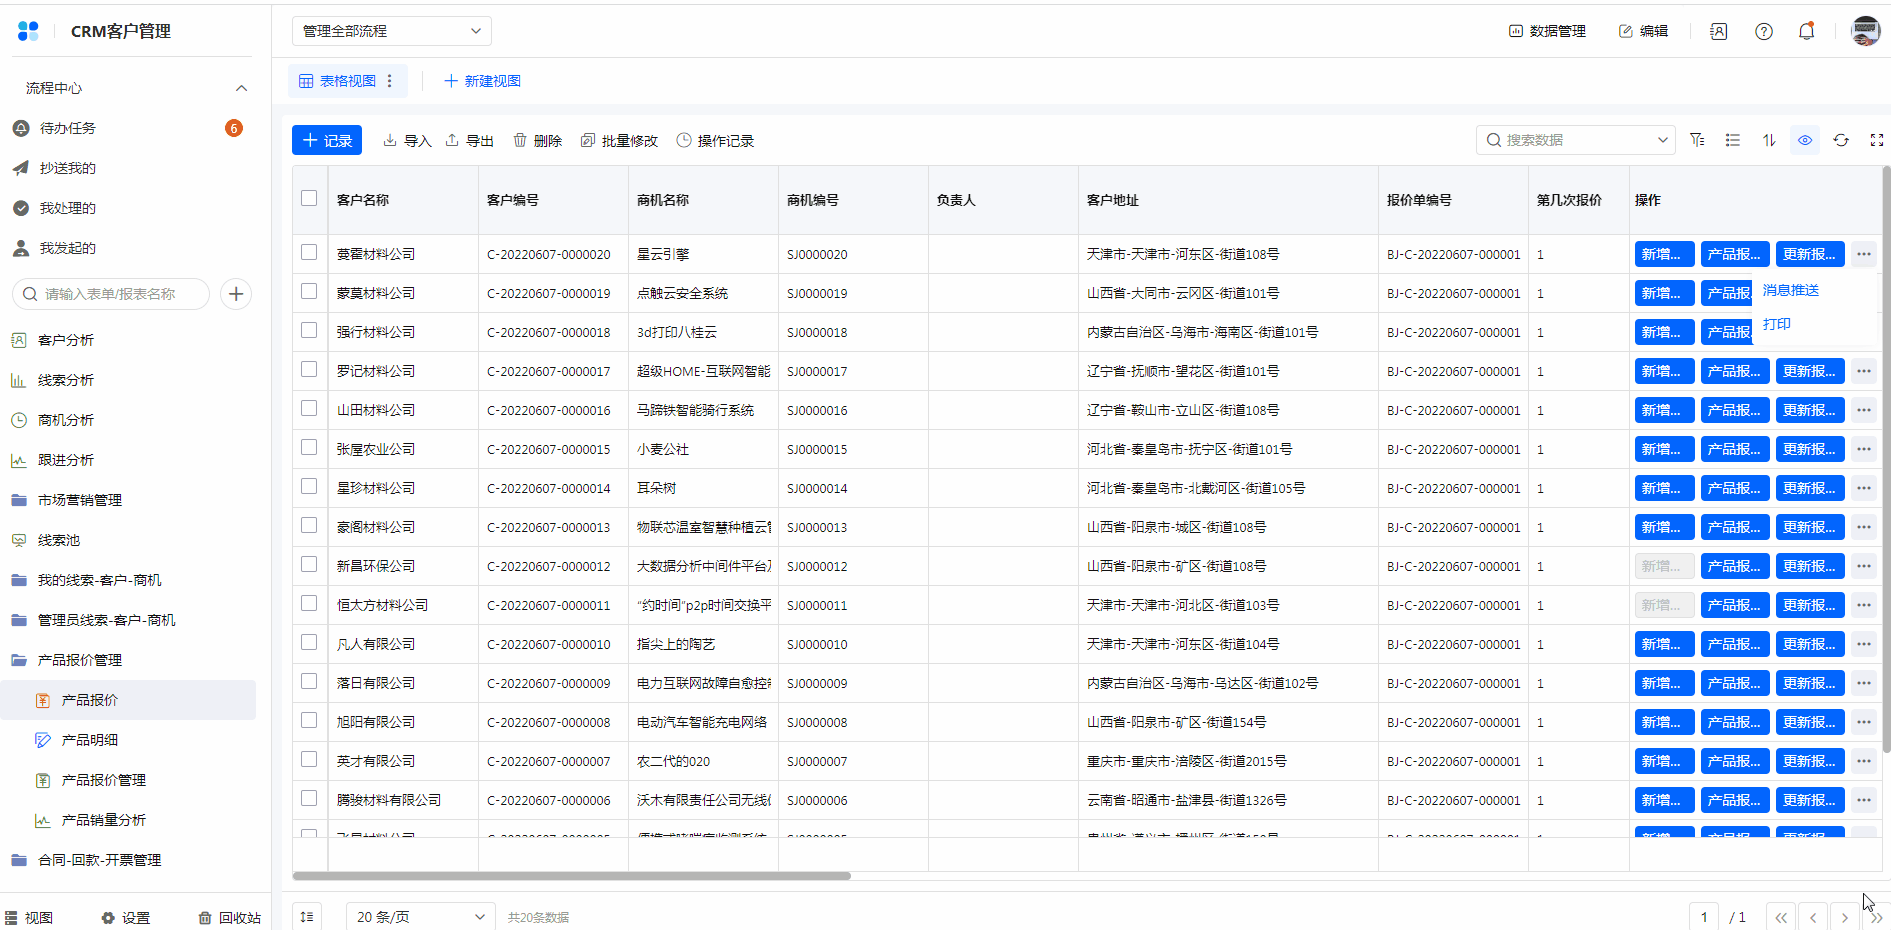The image size is (1891, 930).
Task: Open the table view options dots
Action: [390, 81]
